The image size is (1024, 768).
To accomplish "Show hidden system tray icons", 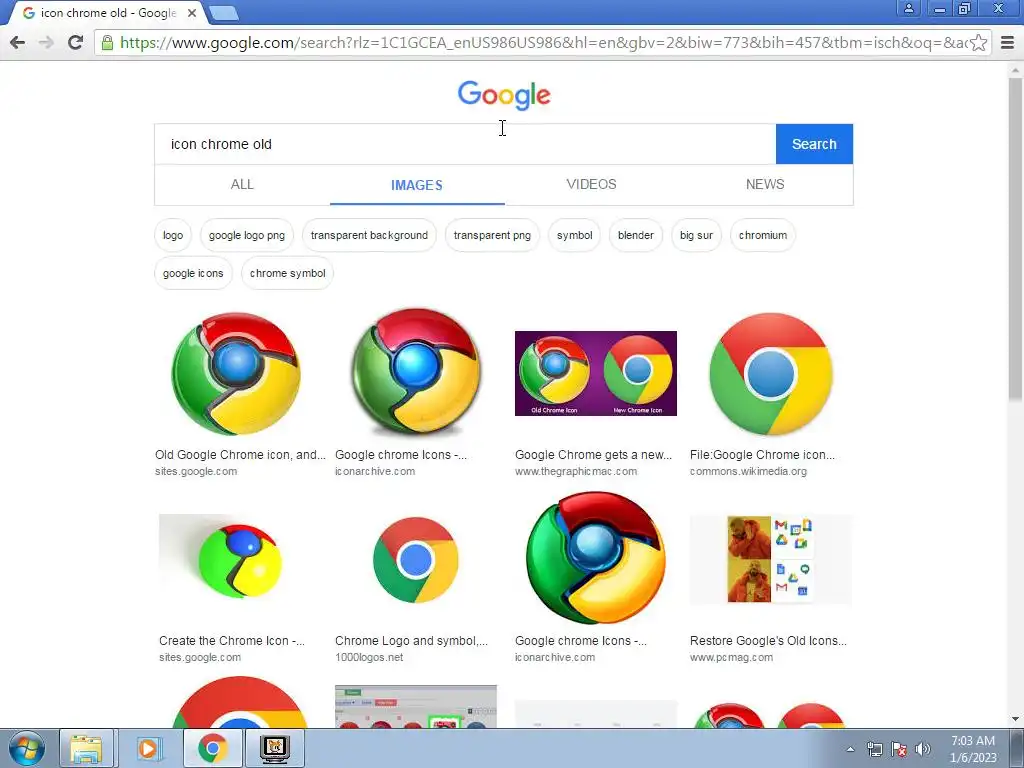I will (850, 749).
